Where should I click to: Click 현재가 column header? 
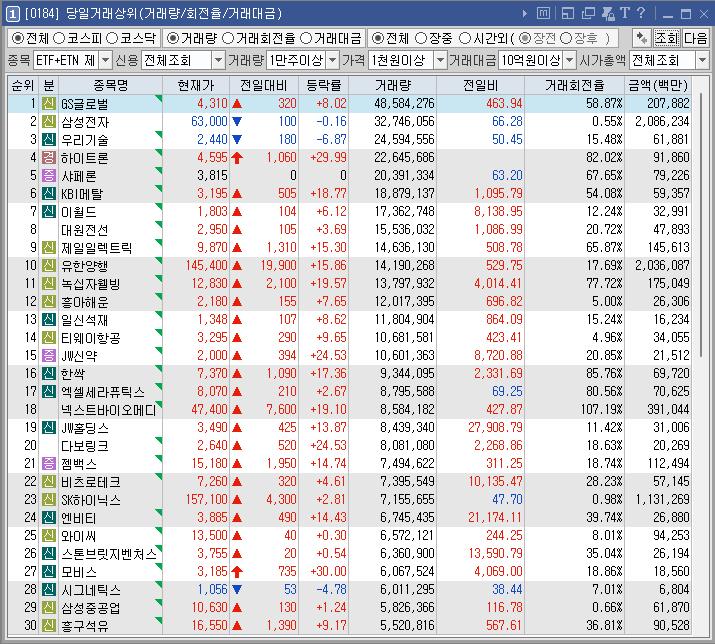196,85
